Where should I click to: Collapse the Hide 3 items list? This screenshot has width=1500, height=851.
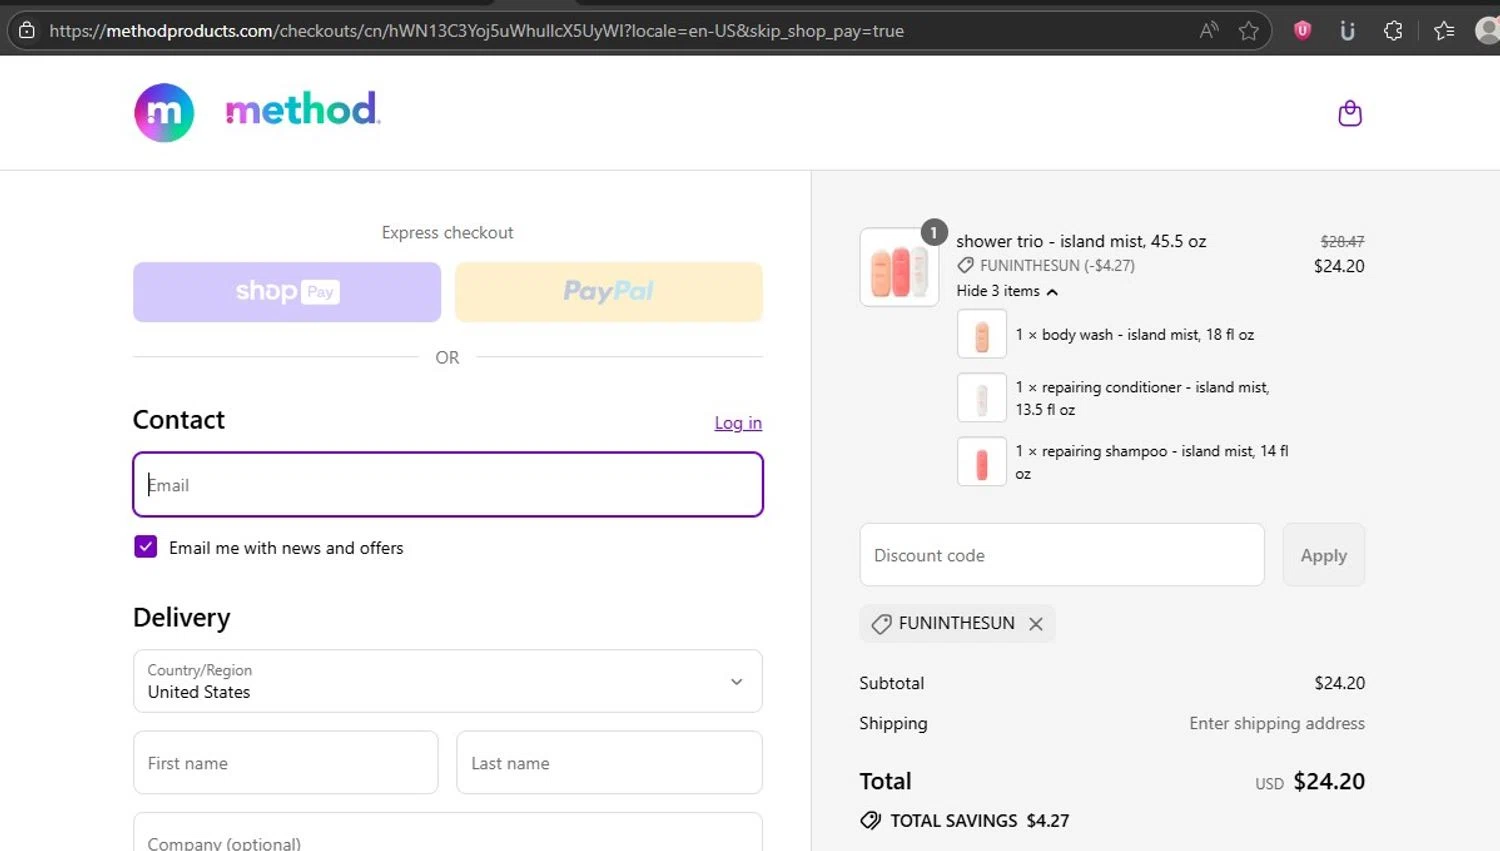click(1007, 291)
